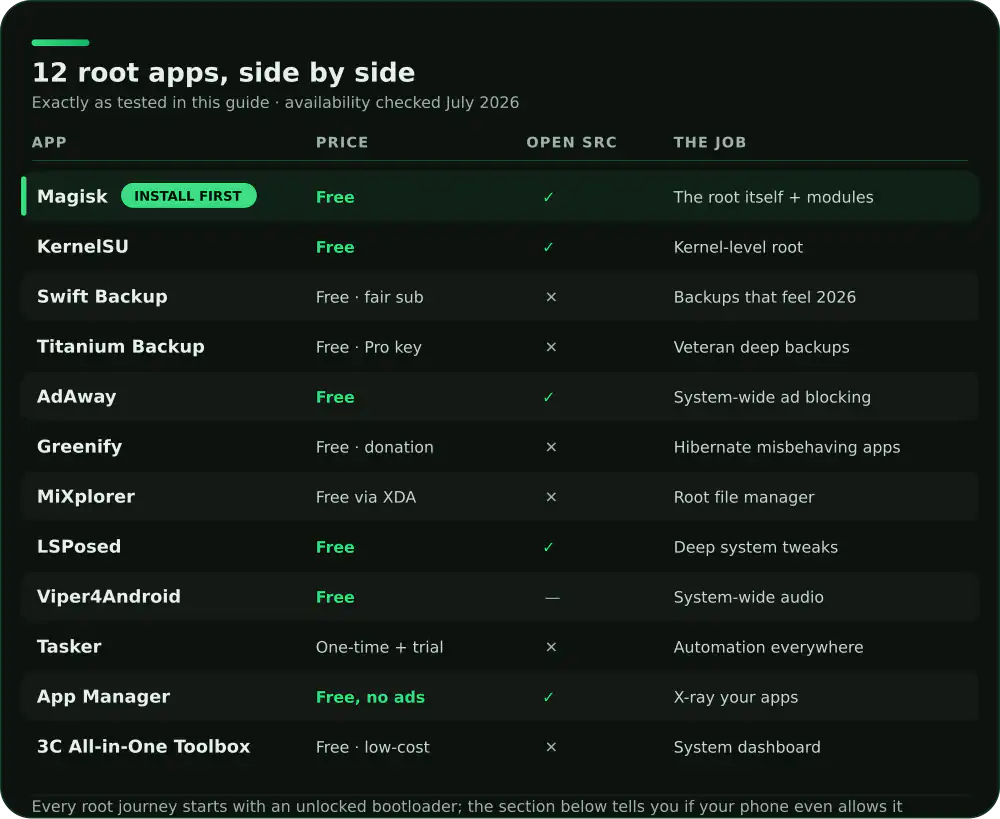Click the PRICE column header

point(342,142)
